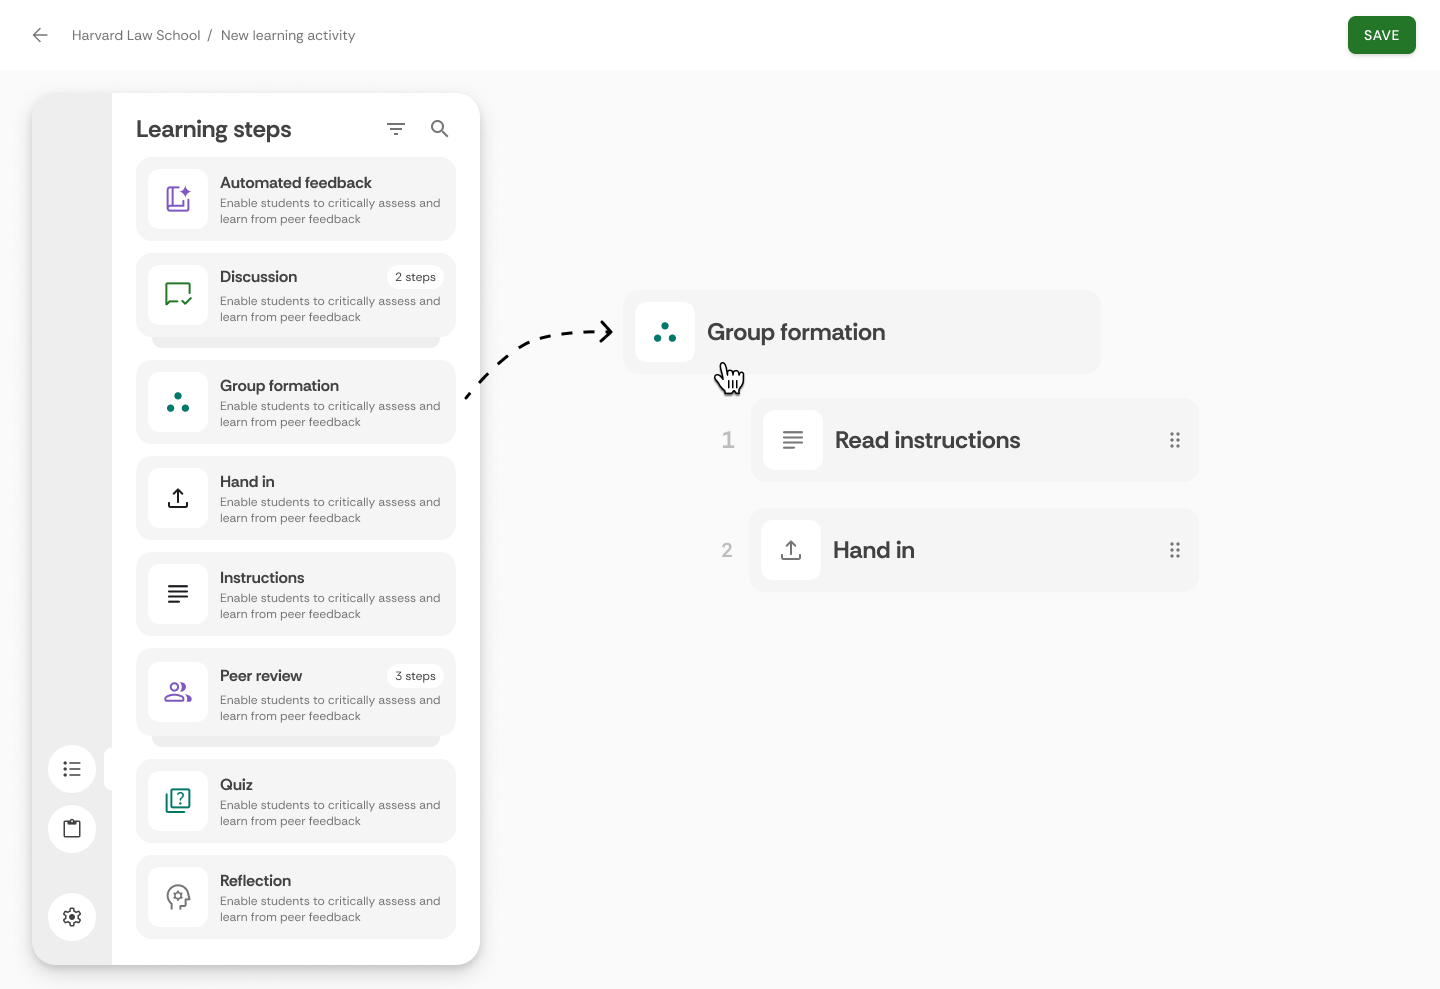
Task: Select the Automated feedback step card
Action: pos(296,199)
